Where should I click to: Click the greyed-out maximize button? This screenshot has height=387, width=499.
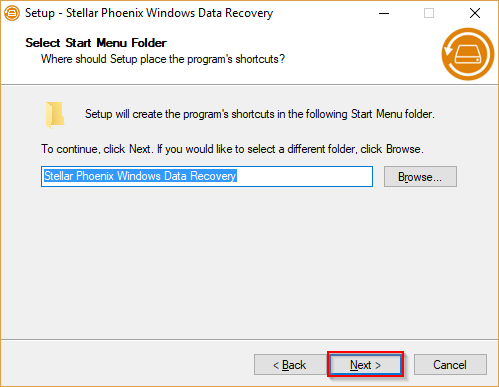(429, 13)
